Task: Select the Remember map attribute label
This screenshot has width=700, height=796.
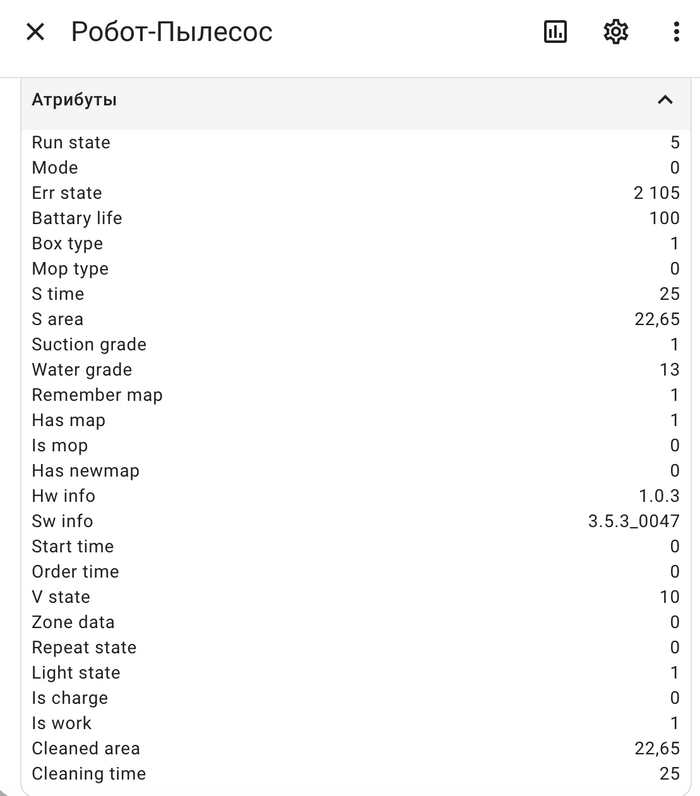Action: click(x=97, y=395)
